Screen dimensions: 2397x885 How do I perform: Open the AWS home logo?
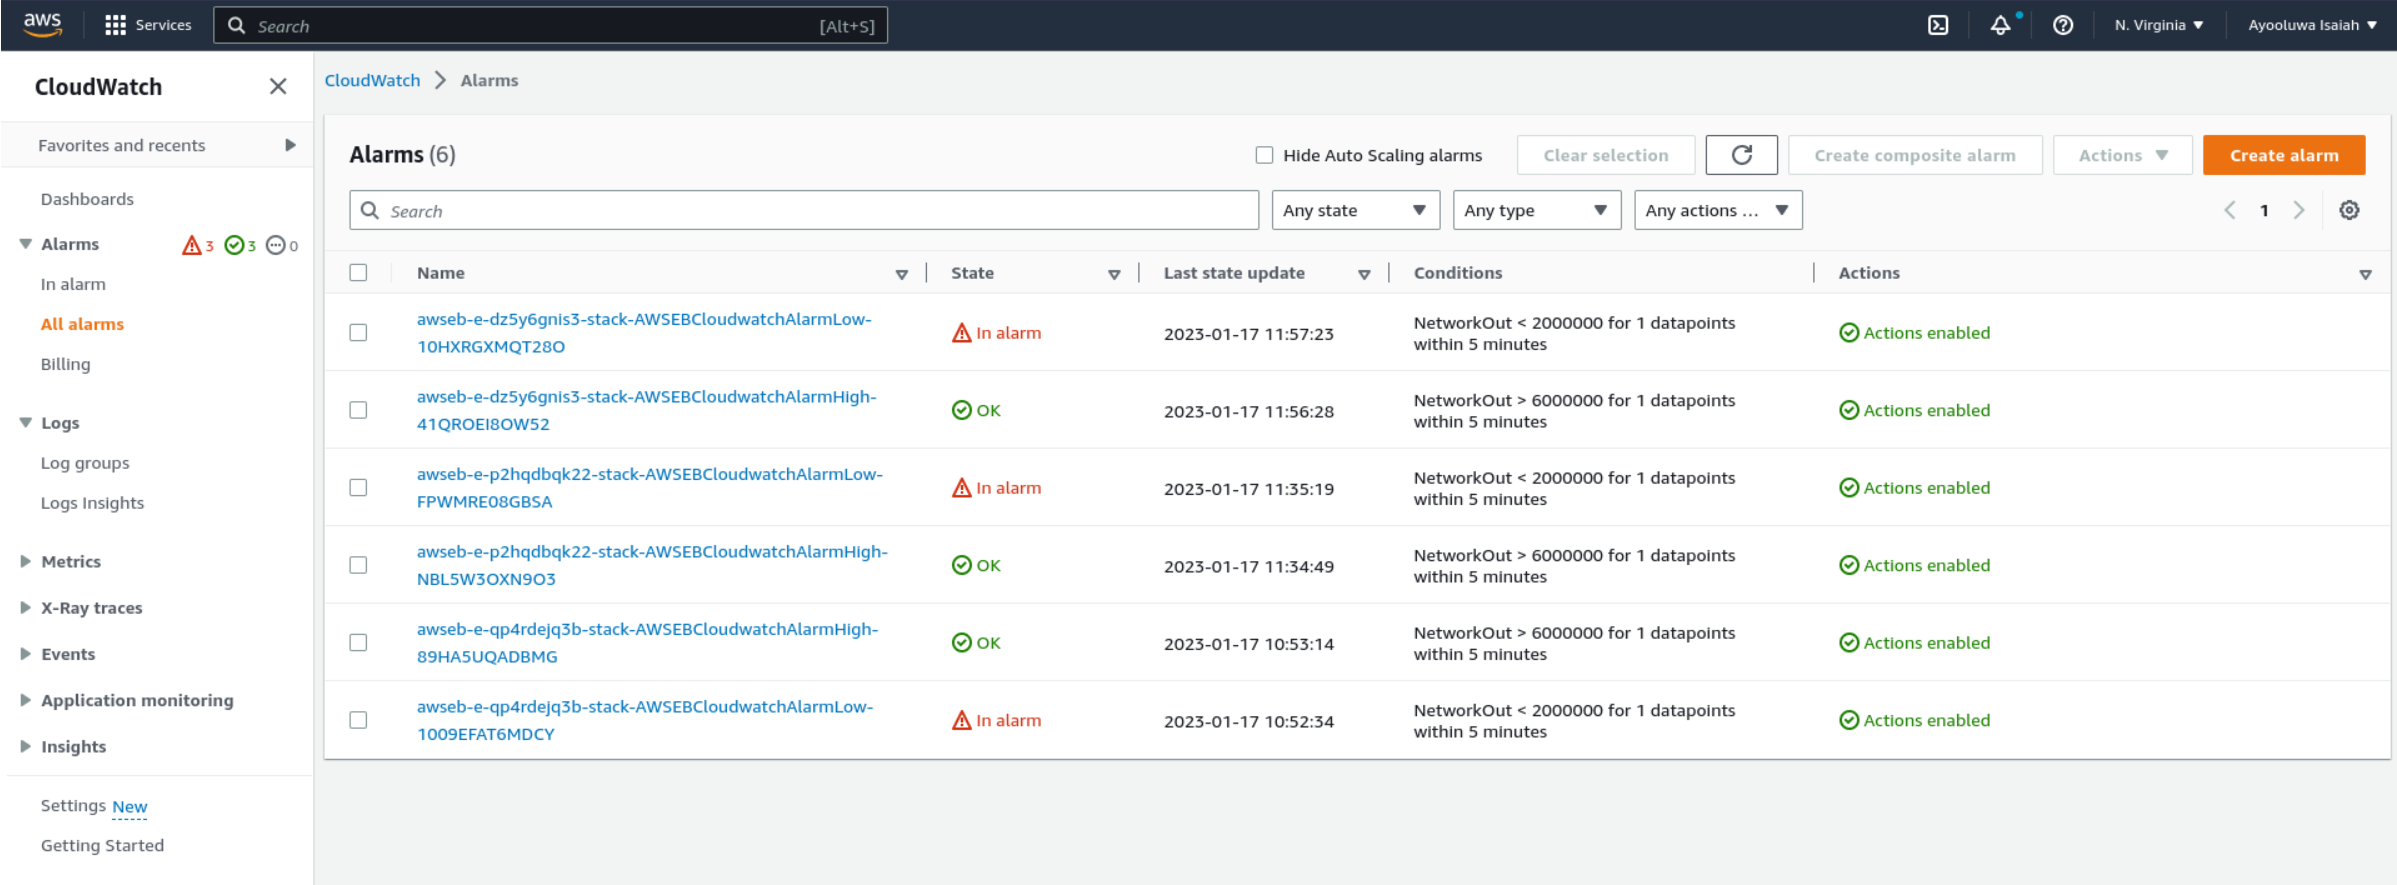click(x=42, y=25)
